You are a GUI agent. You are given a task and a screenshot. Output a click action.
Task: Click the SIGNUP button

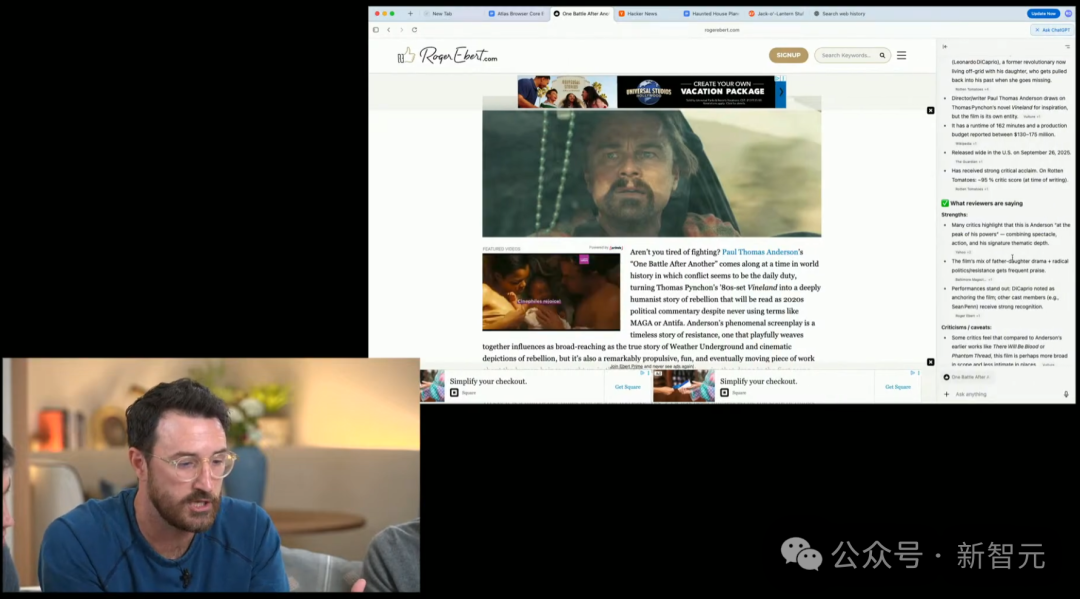(x=788, y=56)
